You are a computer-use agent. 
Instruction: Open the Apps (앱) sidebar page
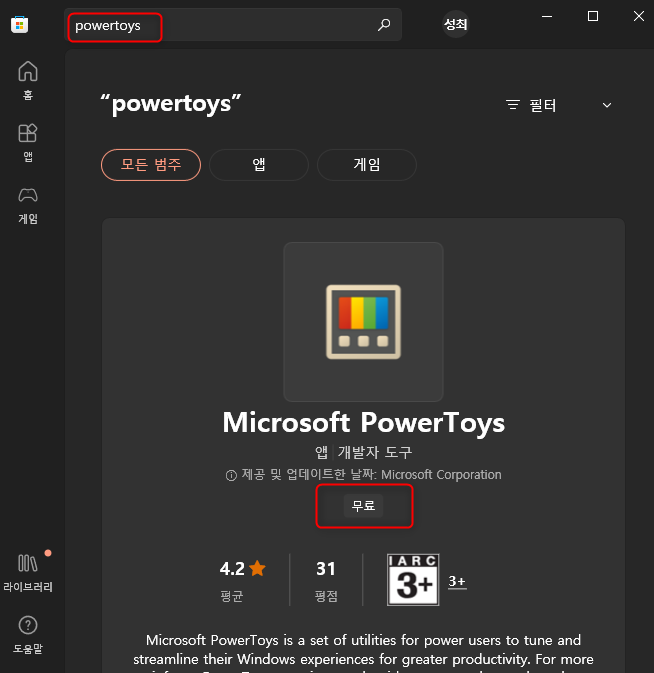coord(28,142)
